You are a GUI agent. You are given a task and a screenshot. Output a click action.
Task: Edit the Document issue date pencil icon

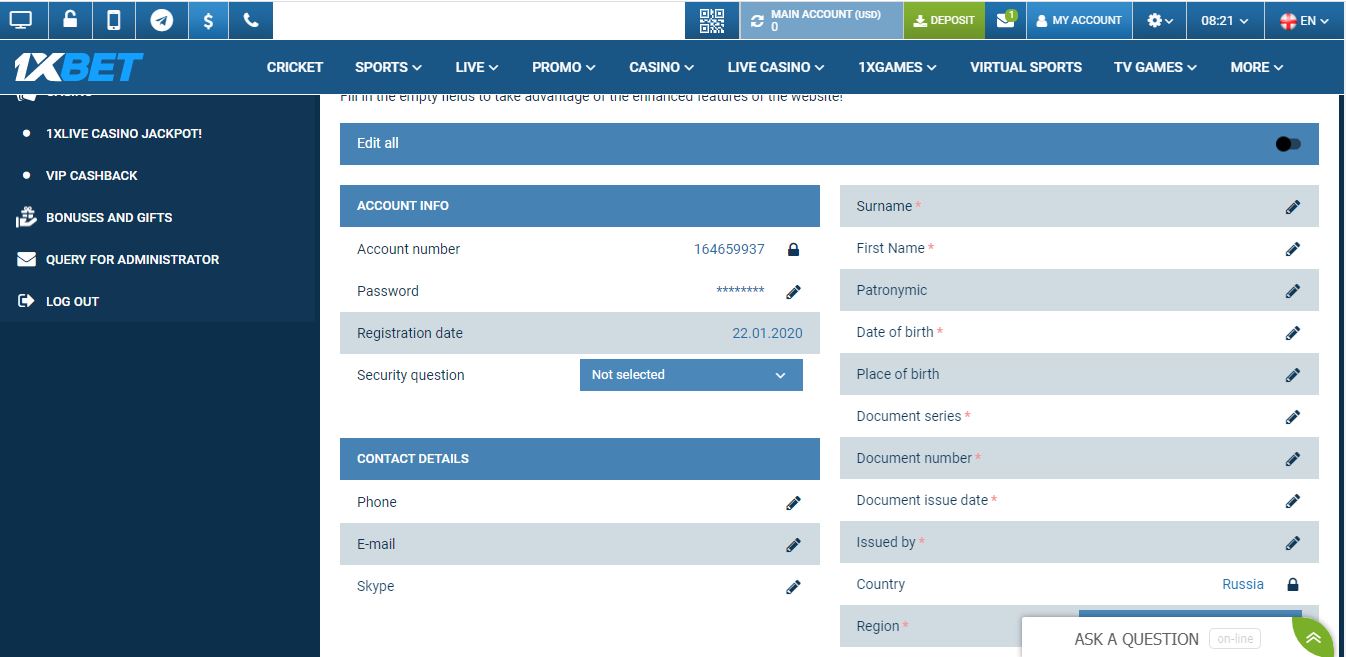(x=1293, y=501)
